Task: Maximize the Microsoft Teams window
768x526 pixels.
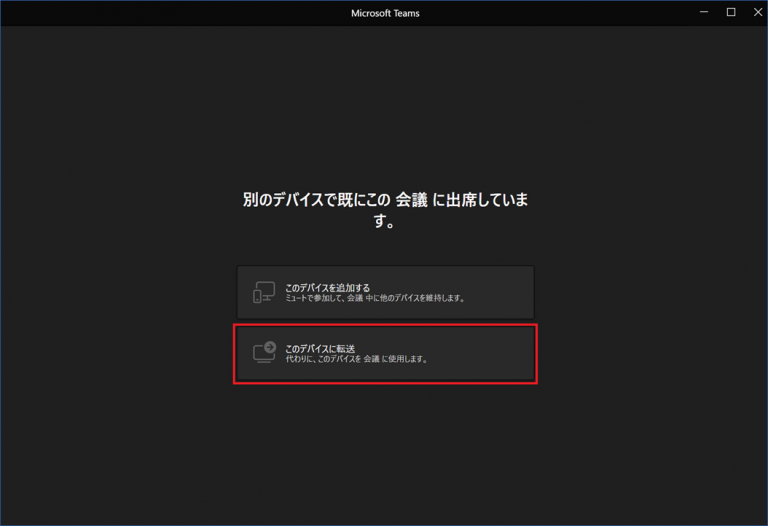Action: pos(730,12)
